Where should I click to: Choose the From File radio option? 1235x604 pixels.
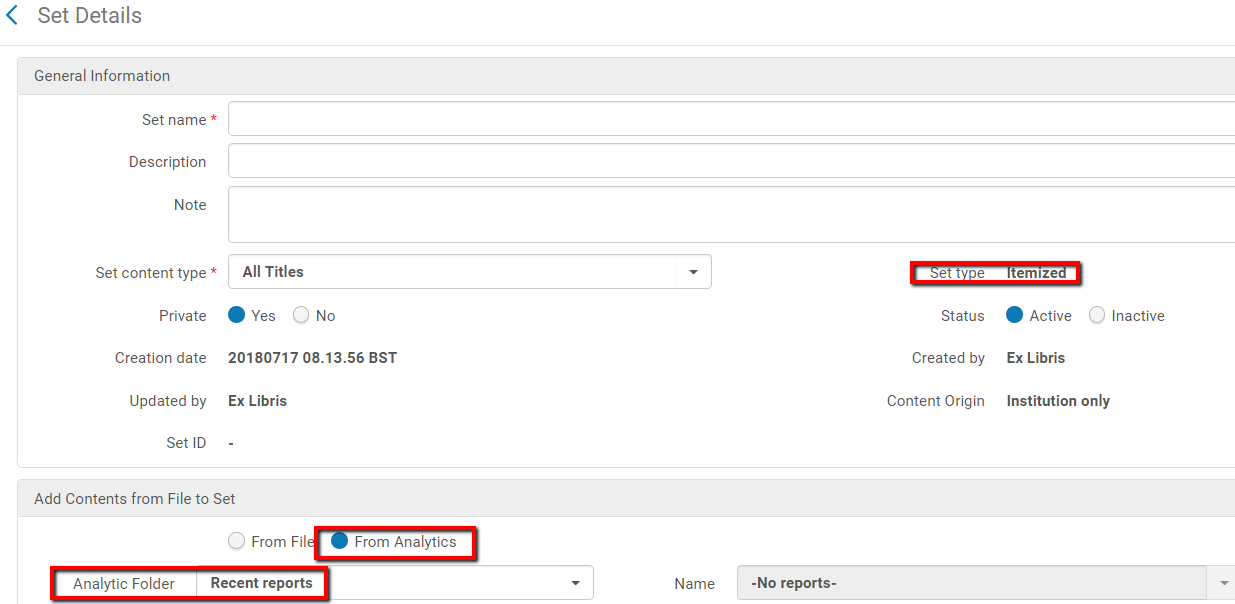(236, 541)
